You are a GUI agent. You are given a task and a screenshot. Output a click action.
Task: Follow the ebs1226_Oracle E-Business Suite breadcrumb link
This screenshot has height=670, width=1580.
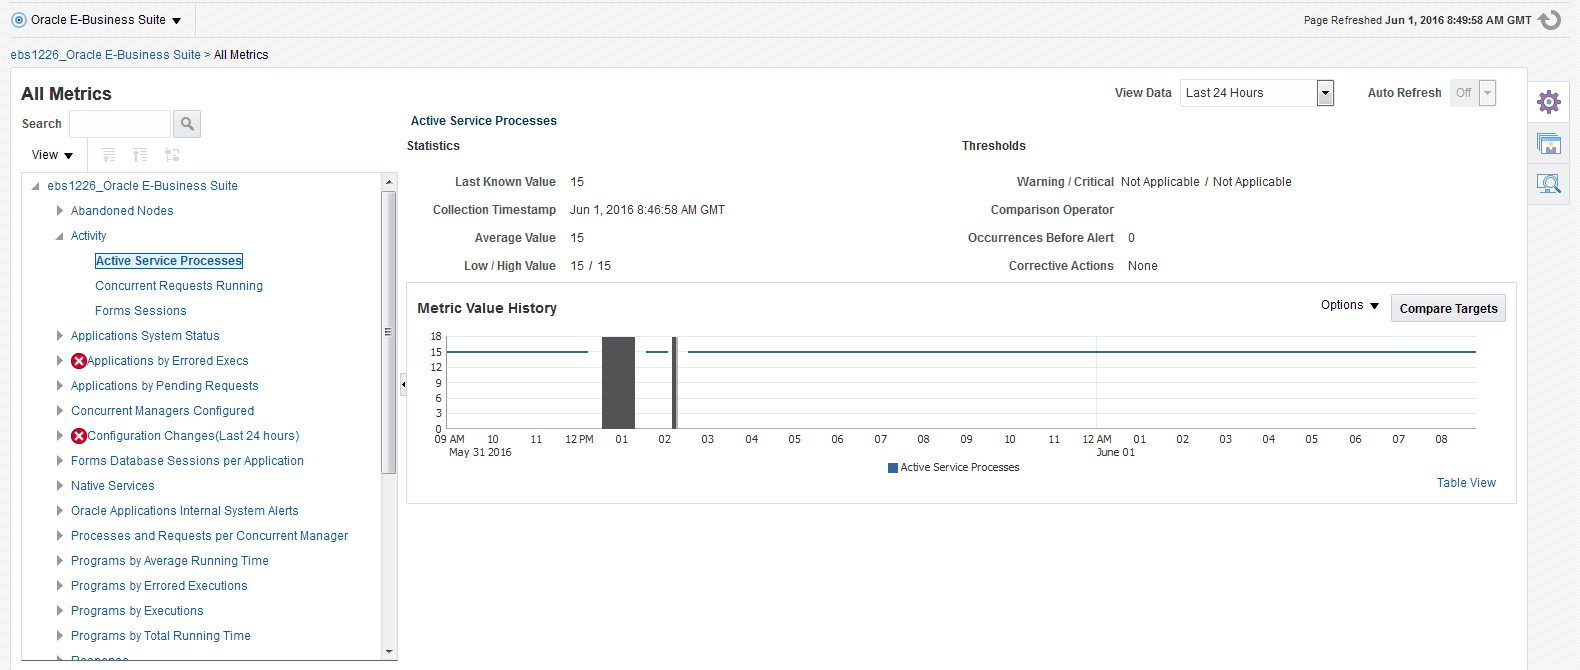tap(105, 55)
